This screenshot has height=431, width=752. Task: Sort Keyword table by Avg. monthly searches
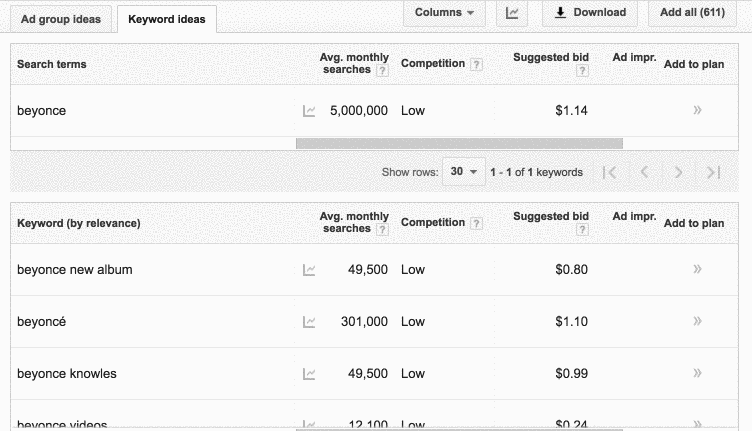[x=354, y=222]
